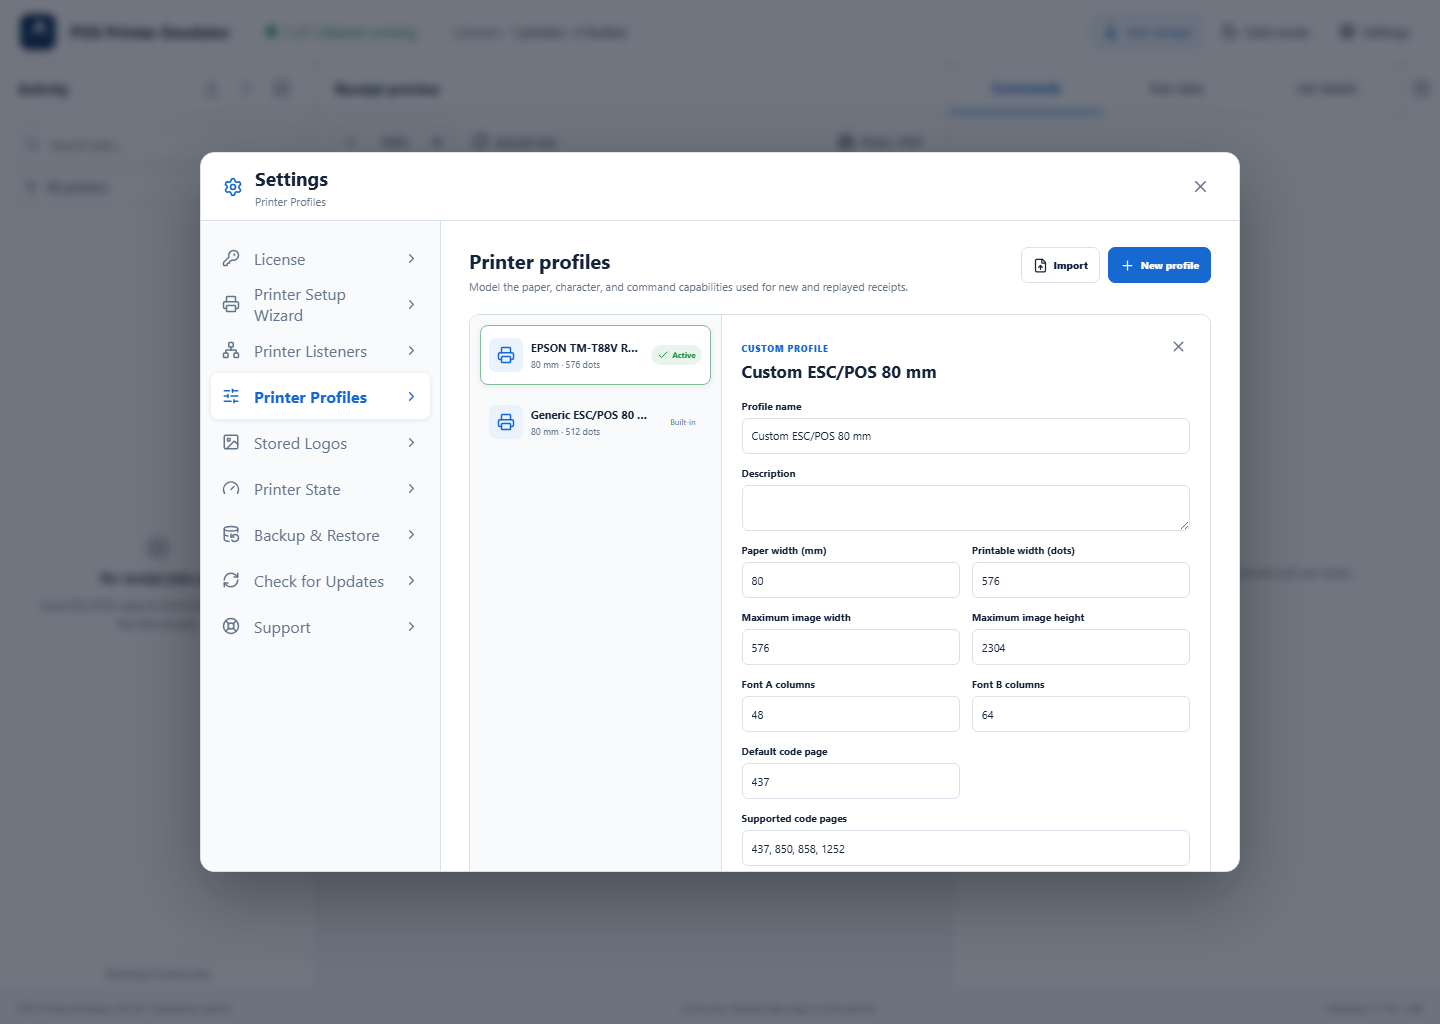
Task: Expand the Printer Listeners chevron
Action: 411,351
